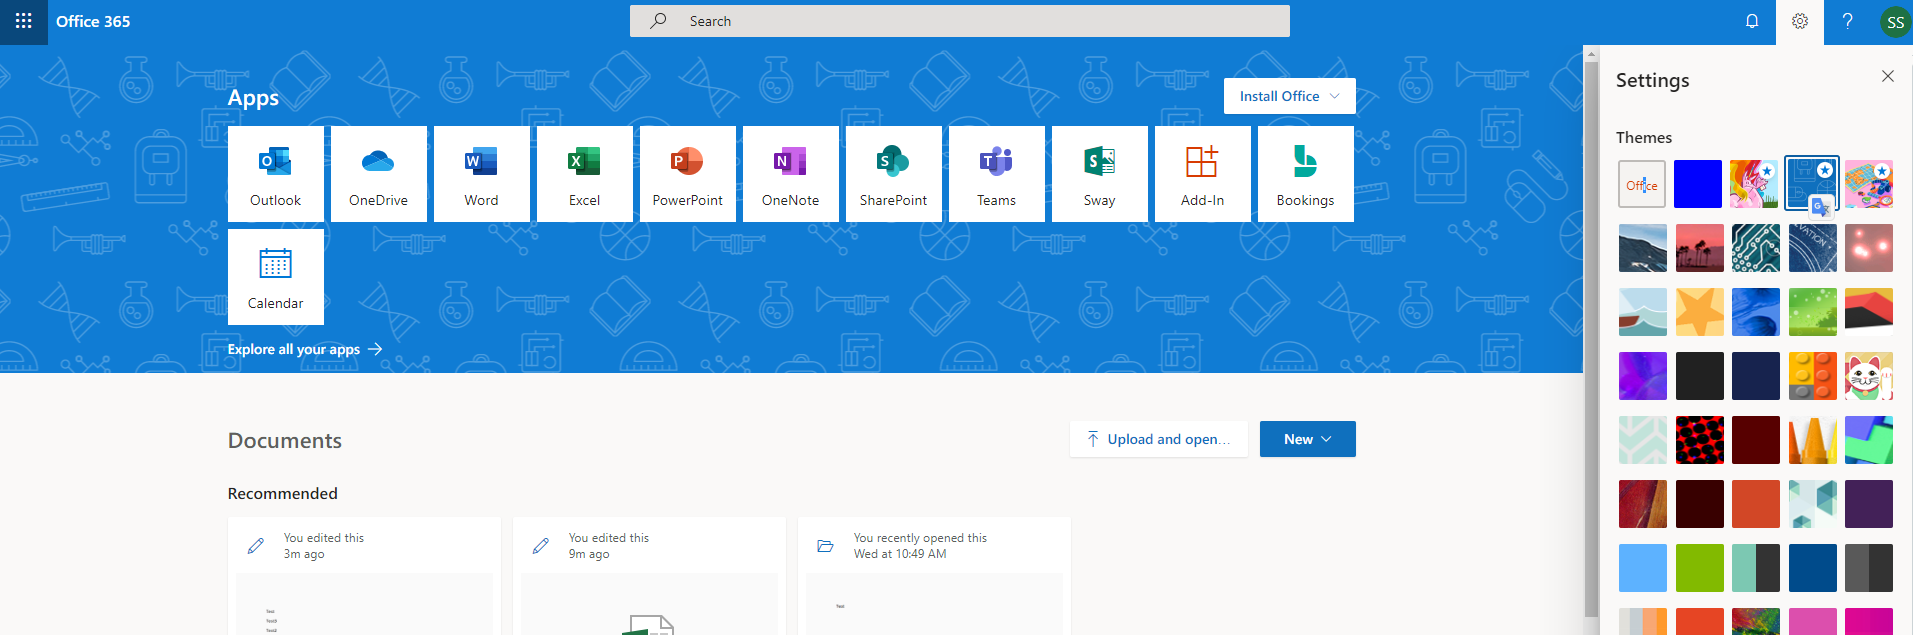Click the search magnifier icon
This screenshot has height=635, width=1913.
(x=658, y=21)
